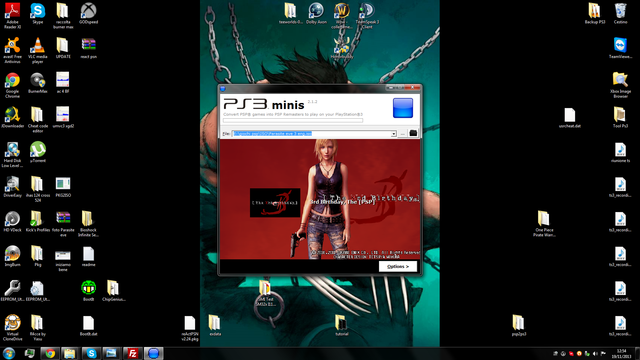Select the UPDATE folder on desktop
Image resolution: width=640 pixels, height=360 pixels.
[63, 48]
